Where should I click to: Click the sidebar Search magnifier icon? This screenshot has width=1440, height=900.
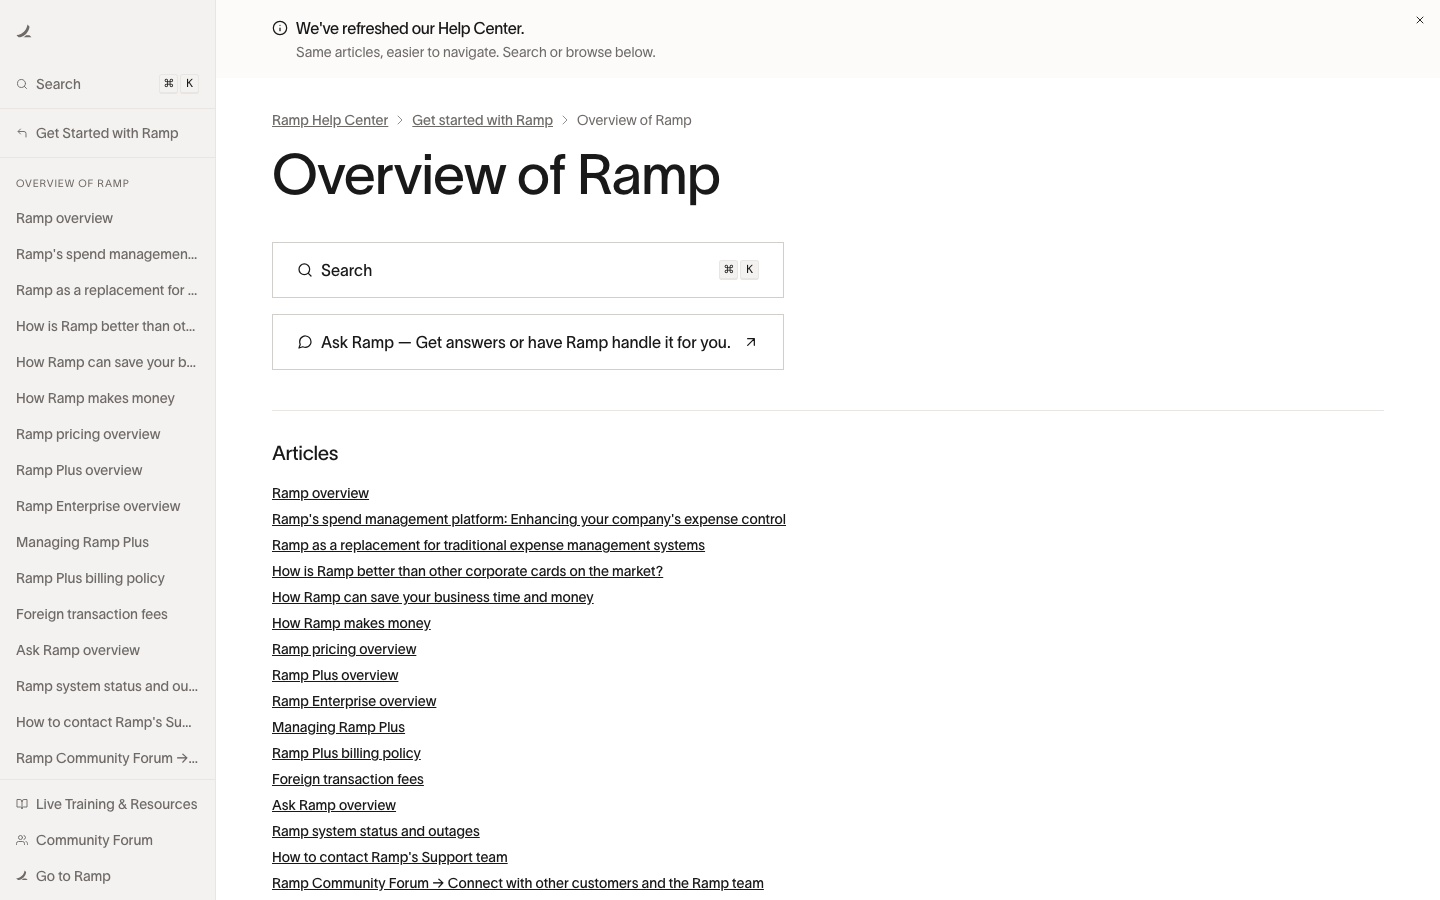(22, 84)
